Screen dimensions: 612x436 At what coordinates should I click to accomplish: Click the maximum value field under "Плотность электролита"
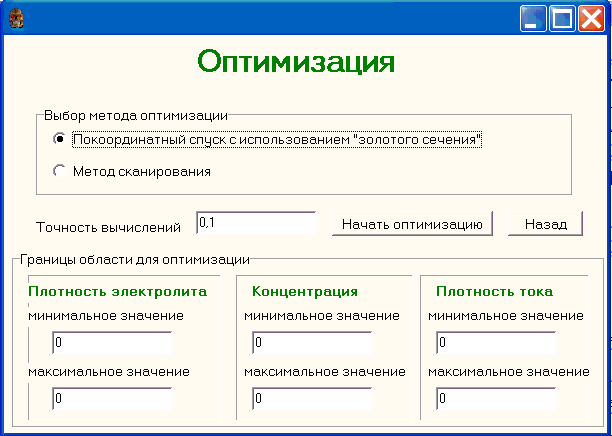coord(112,399)
